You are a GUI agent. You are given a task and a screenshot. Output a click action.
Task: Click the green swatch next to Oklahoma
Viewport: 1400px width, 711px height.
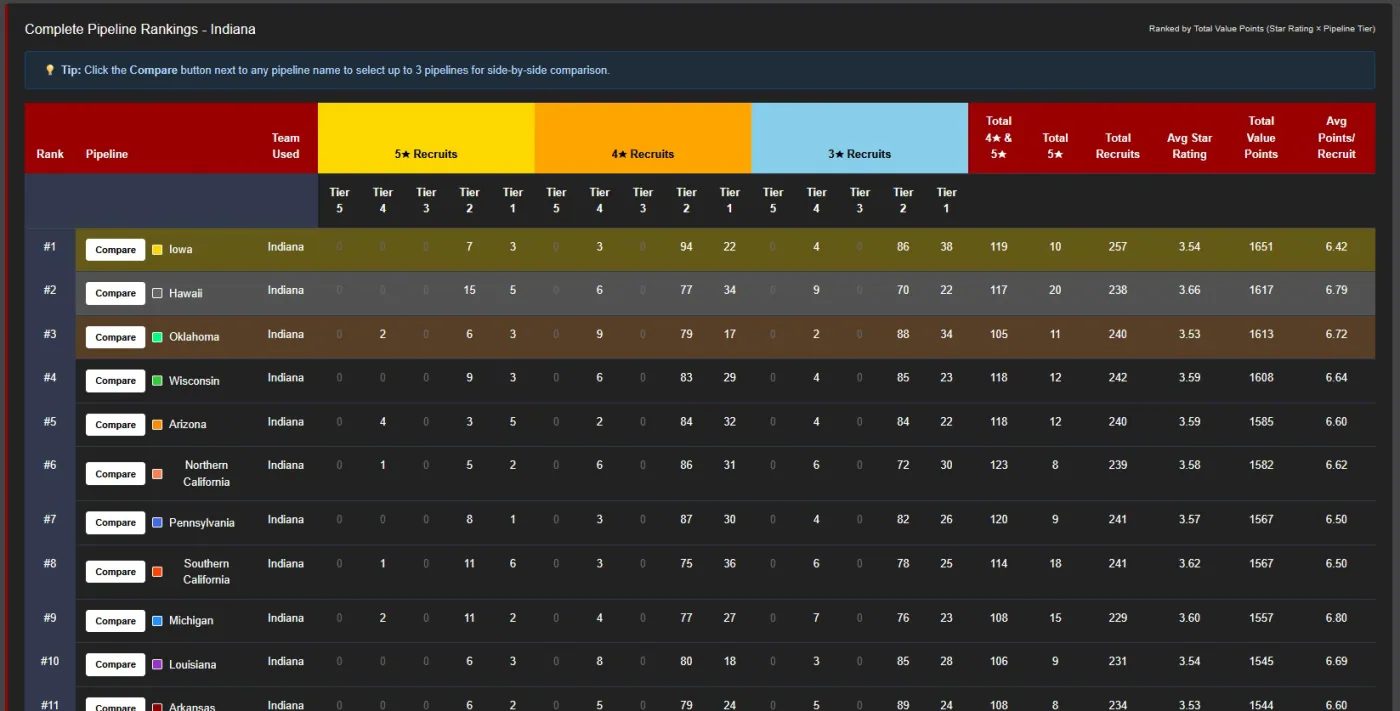157,338
